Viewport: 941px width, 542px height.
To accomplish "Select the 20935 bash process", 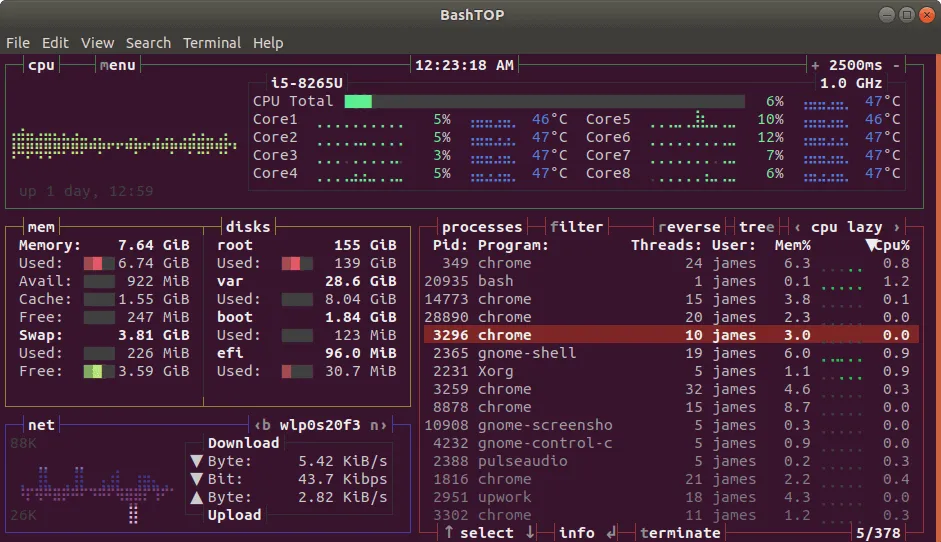I will point(671,281).
